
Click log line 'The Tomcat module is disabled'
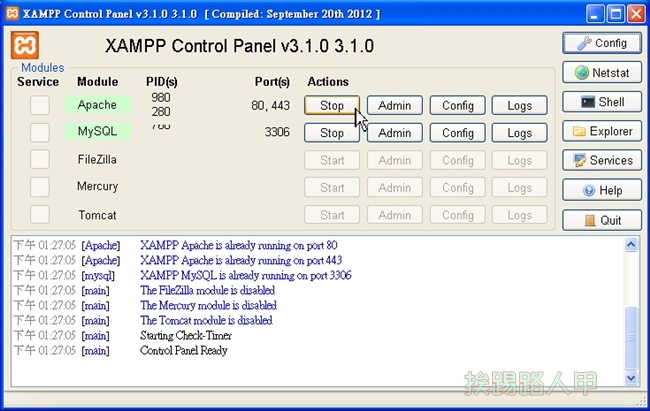(206, 320)
